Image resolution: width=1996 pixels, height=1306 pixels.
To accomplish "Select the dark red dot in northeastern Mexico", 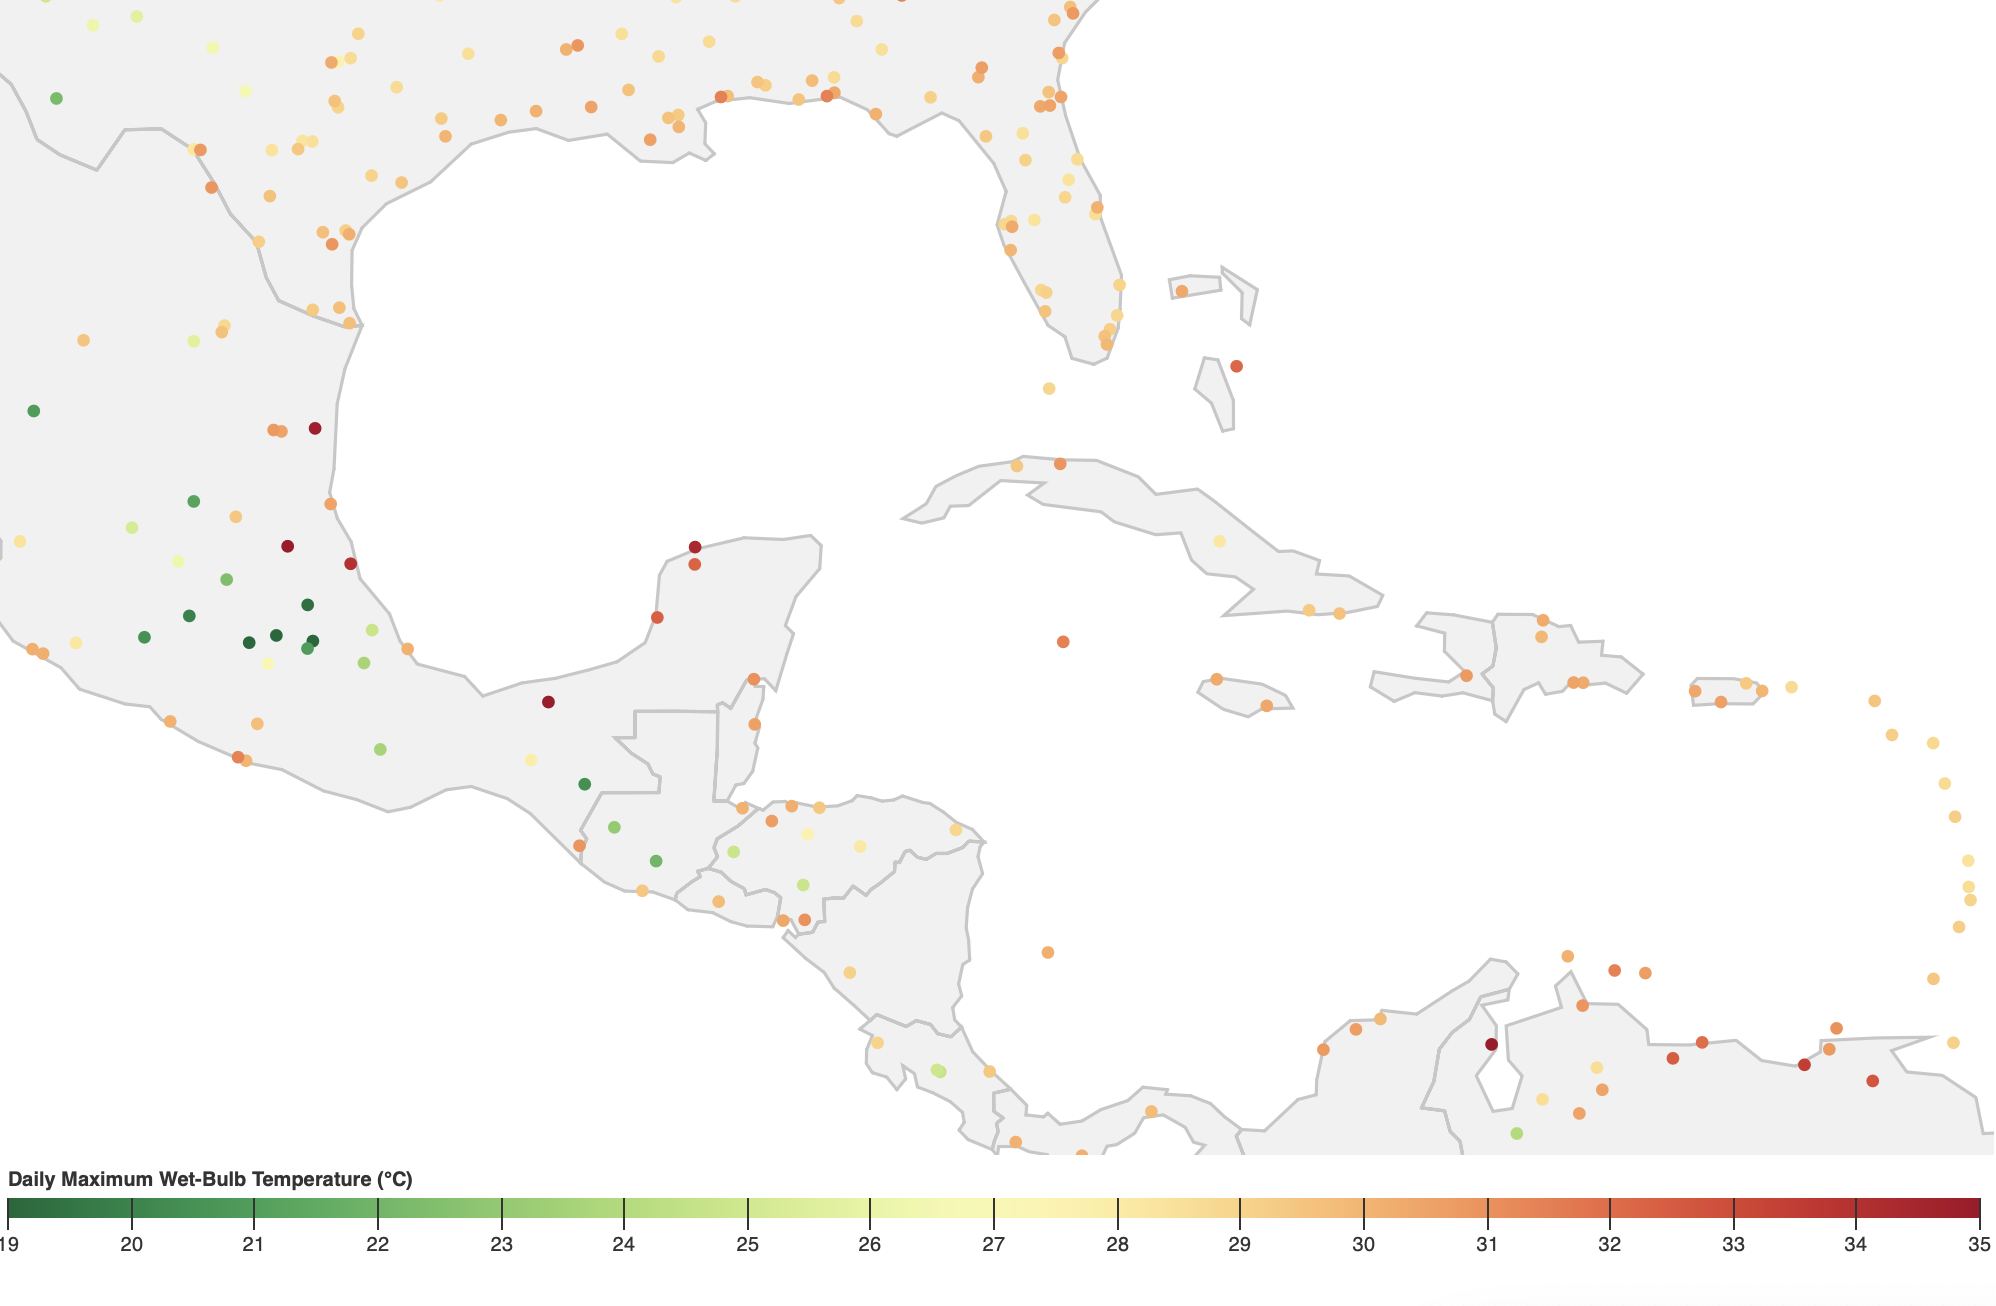I will point(315,428).
